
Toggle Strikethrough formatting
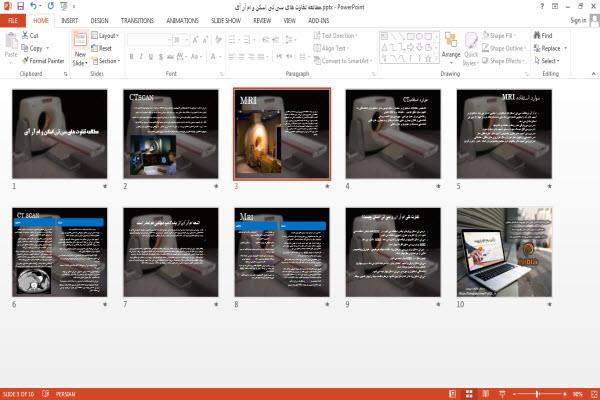tap(170, 57)
